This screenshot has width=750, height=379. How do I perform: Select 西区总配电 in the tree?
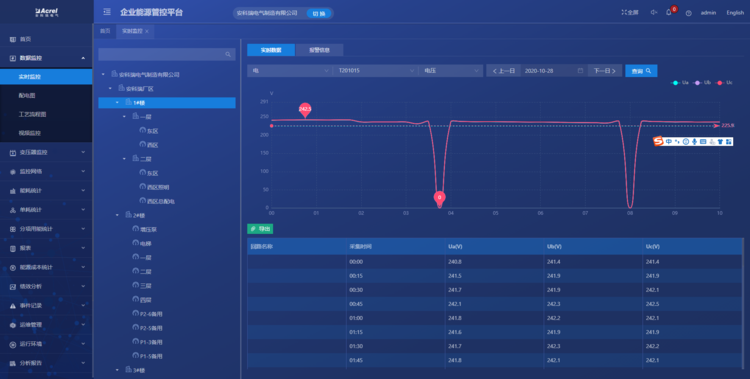coord(161,201)
